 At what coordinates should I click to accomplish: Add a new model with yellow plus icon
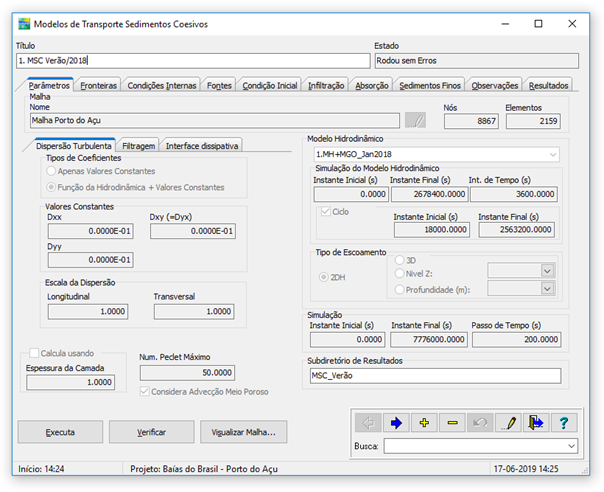pyautogui.click(x=424, y=423)
